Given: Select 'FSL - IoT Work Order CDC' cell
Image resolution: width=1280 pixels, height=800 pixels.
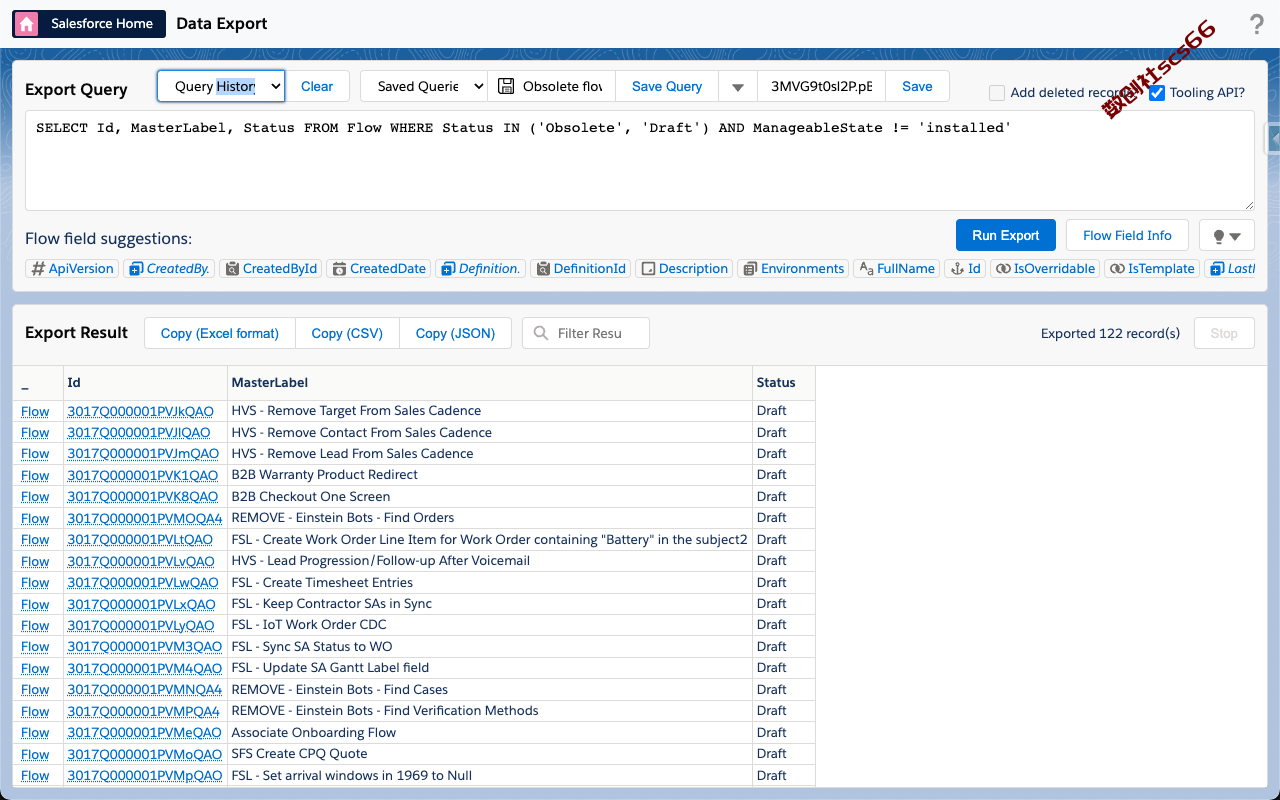Looking at the screenshot, I should 490,625.
